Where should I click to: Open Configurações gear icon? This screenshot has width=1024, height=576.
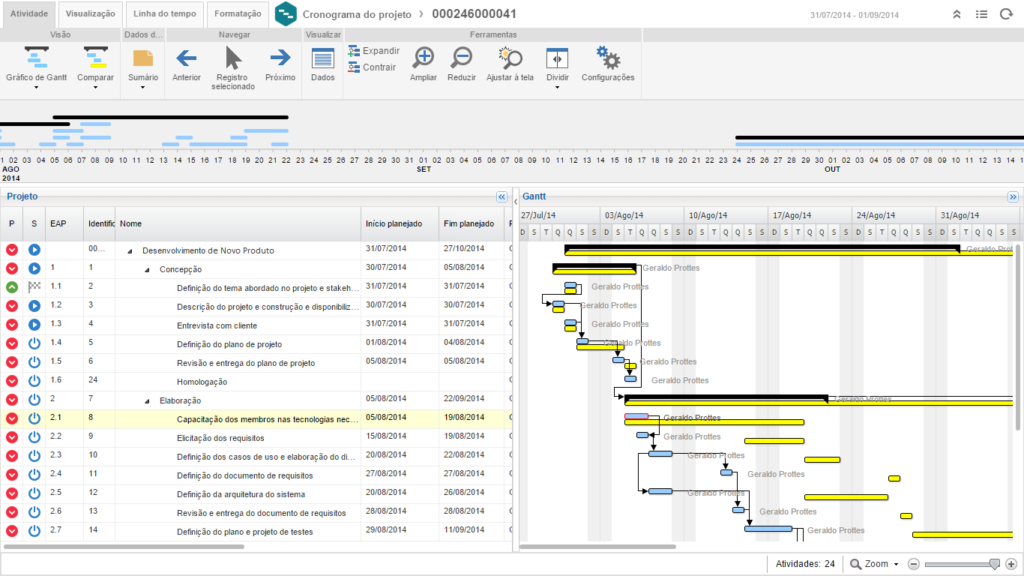point(607,59)
